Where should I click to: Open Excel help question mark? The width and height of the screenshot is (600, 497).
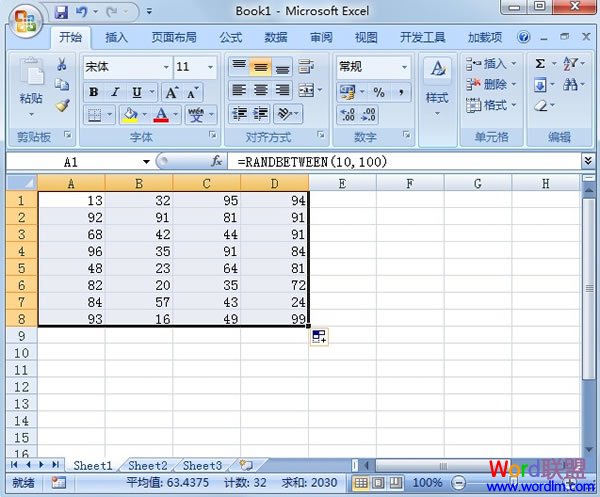[x=523, y=37]
